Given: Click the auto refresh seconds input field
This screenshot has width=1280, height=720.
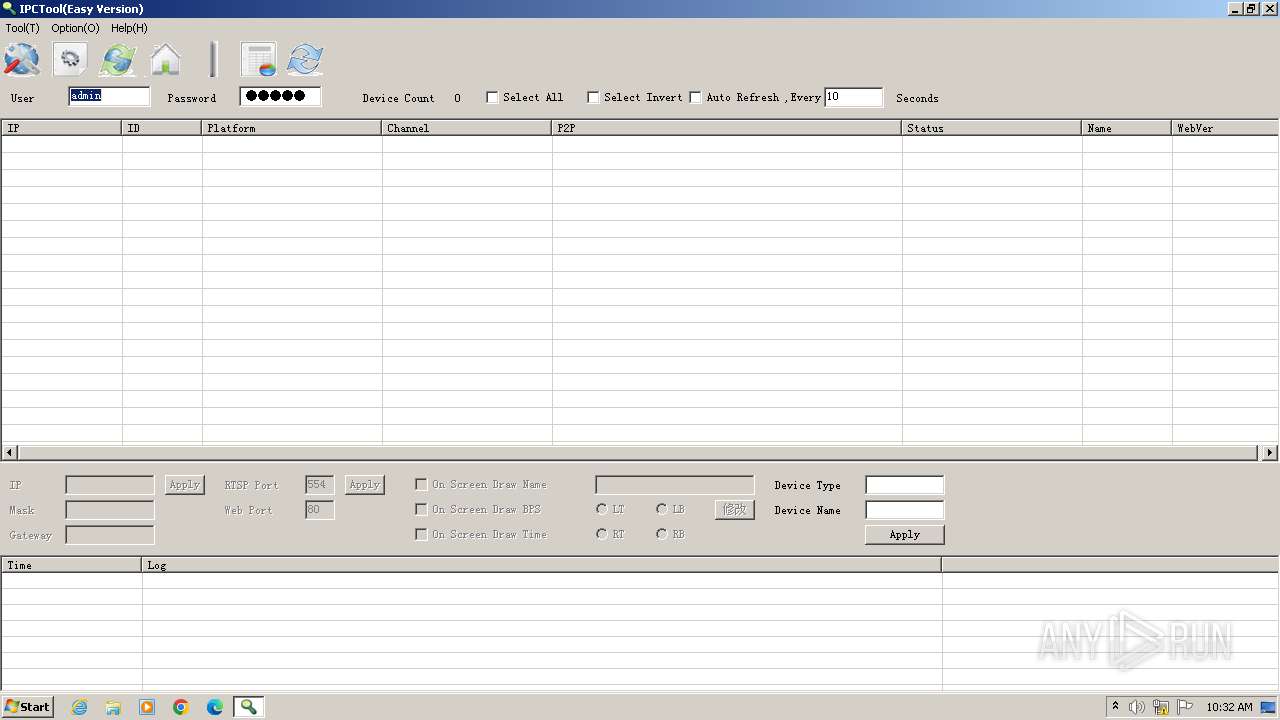Looking at the screenshot, I should click(854, 97).
